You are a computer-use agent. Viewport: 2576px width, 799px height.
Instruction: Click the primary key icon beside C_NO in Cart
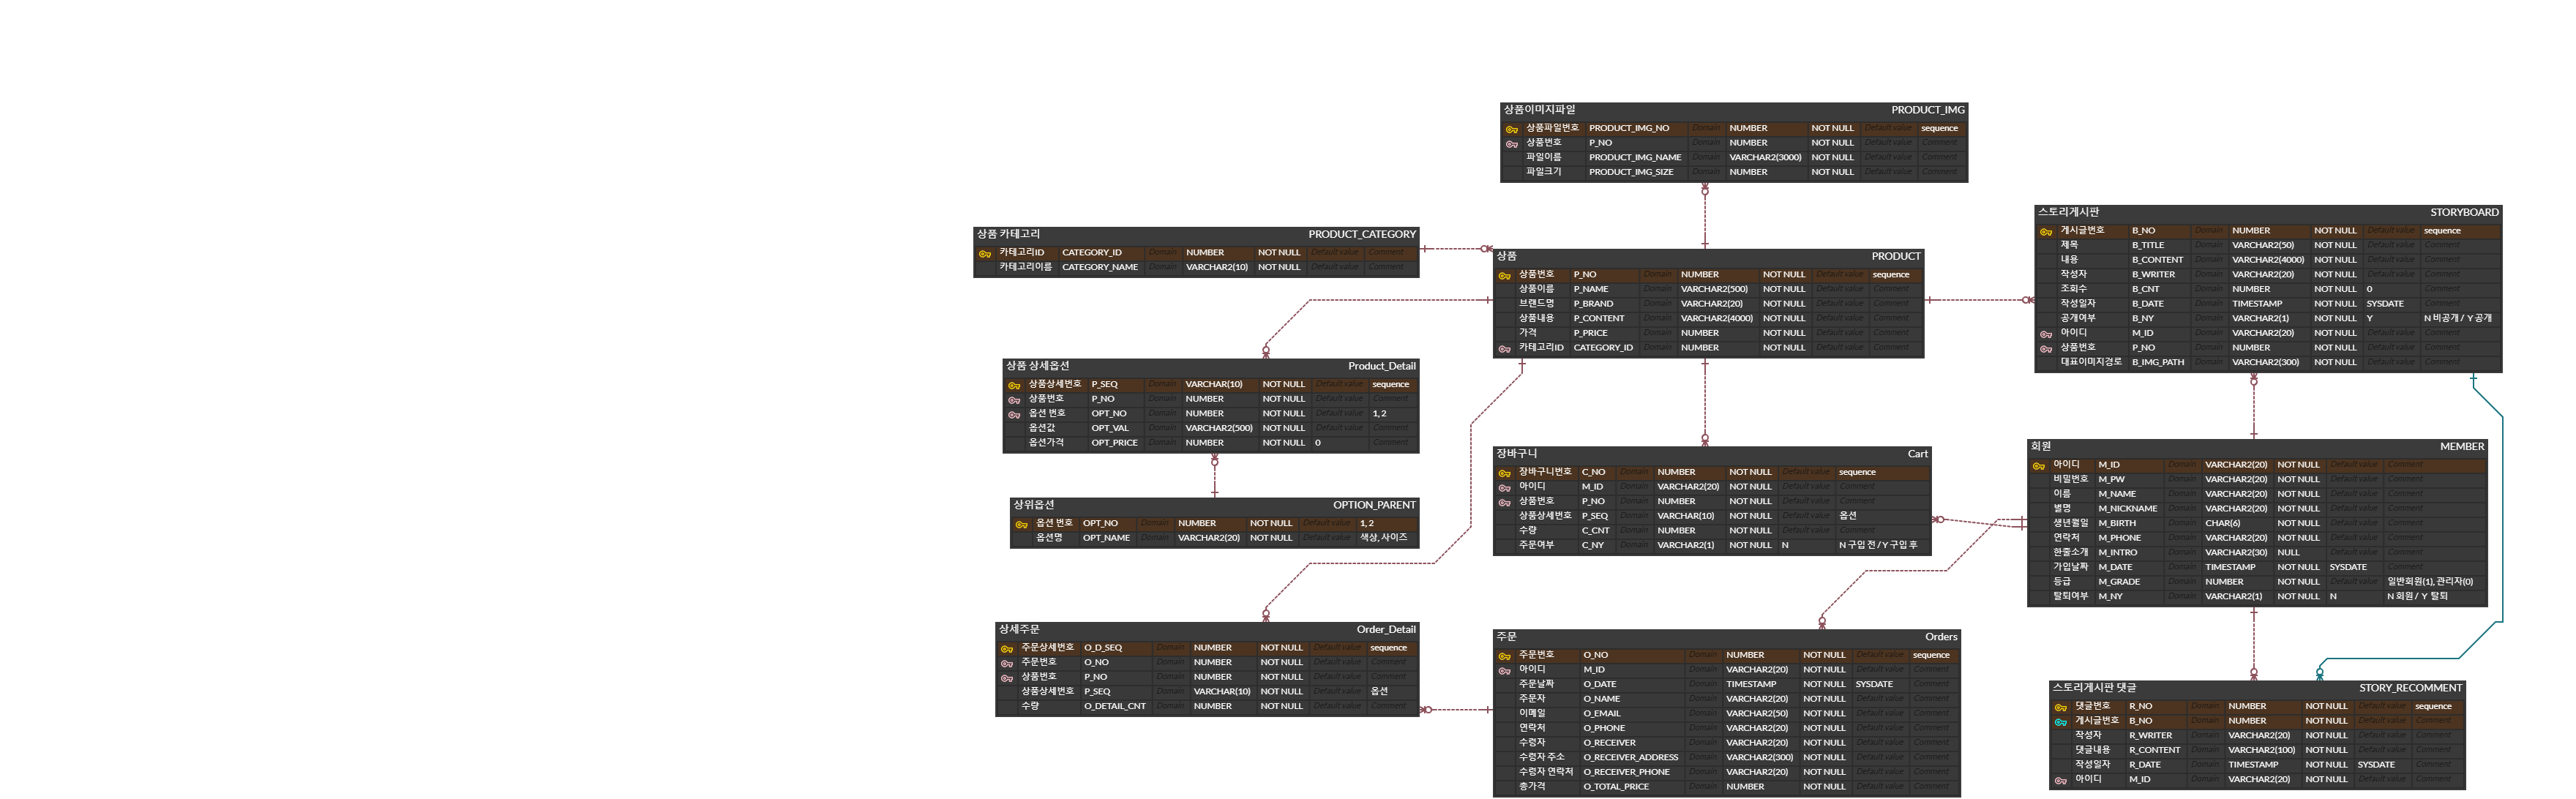click(1504, 473)
